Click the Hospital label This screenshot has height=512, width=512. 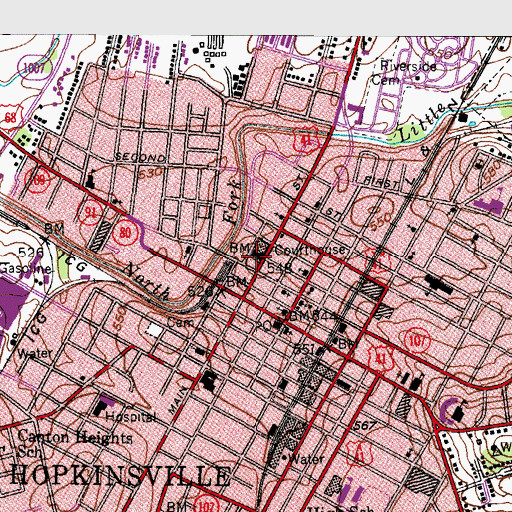pos(131,417)
